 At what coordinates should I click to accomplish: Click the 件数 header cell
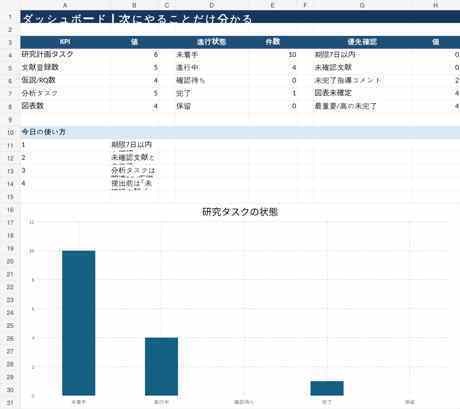pos(273,42)
